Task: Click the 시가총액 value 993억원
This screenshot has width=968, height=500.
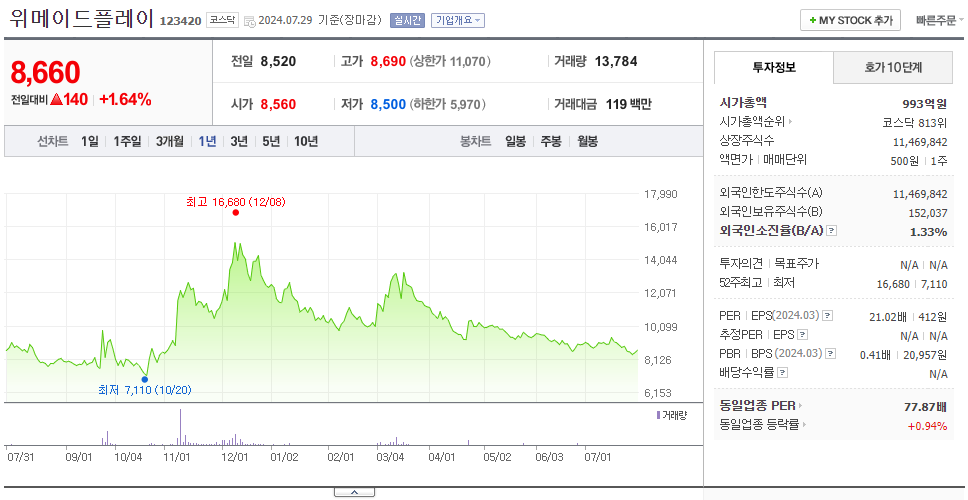Action: tap(924, 104)
